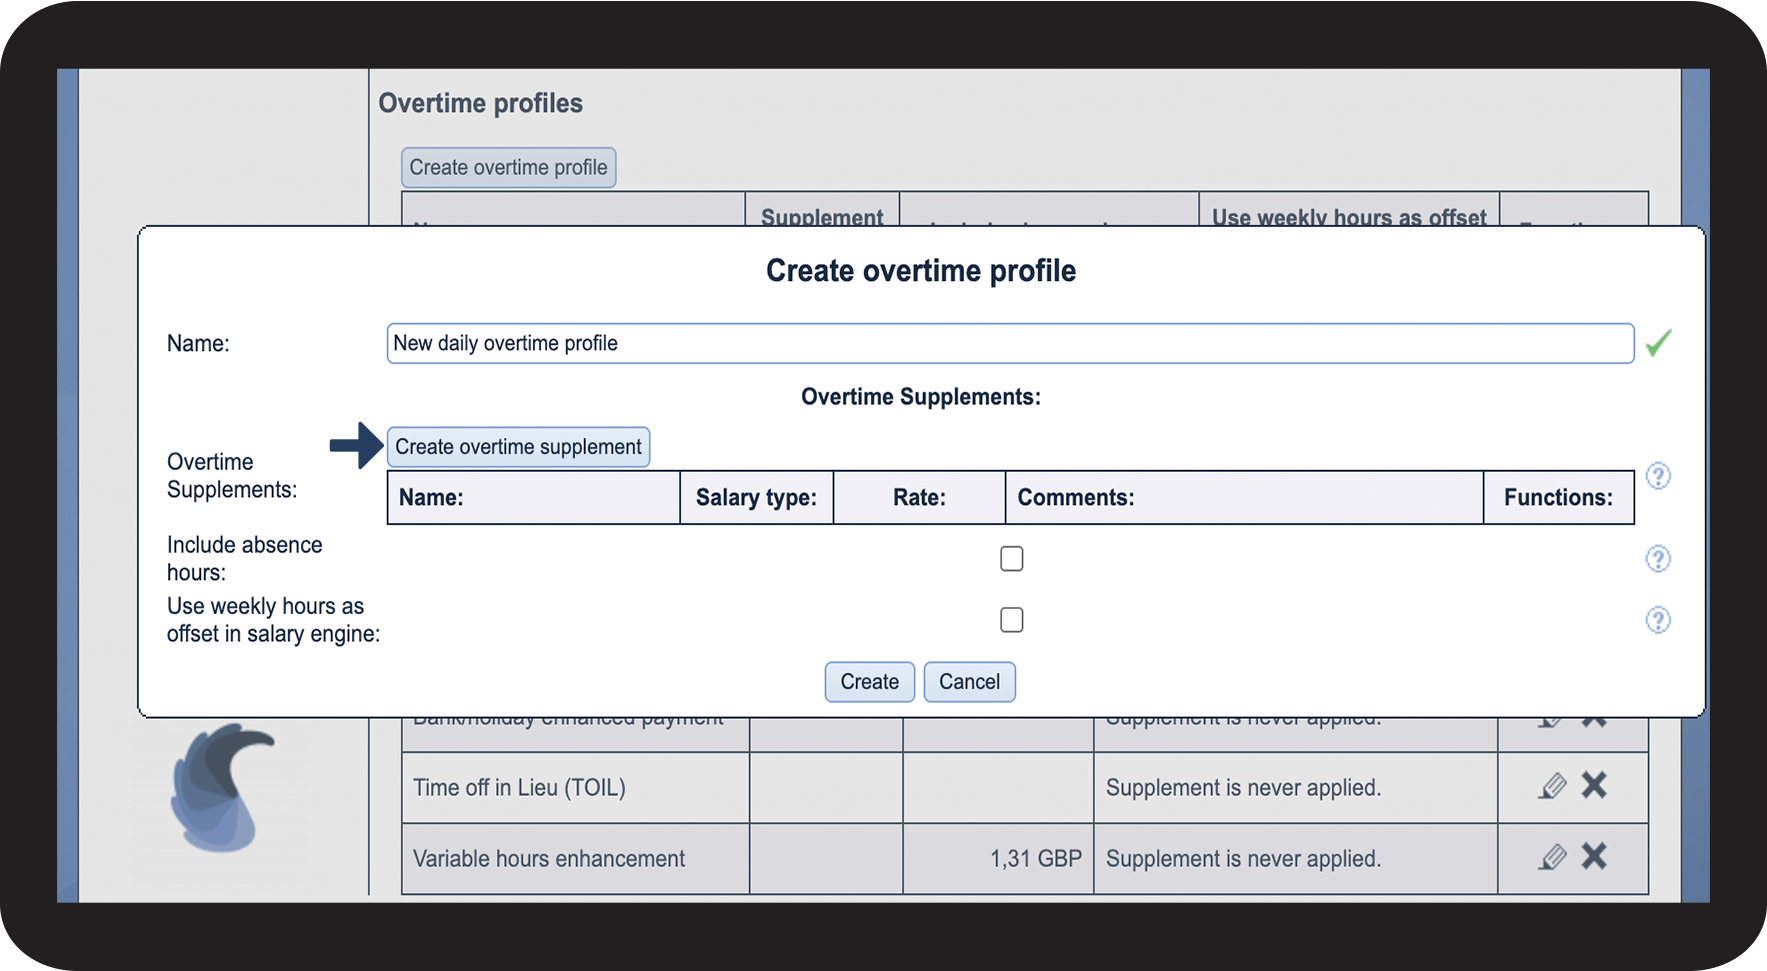Enable the Include absence hours checkbox
Screen dimensions: 1767x971
[1011, 559]
